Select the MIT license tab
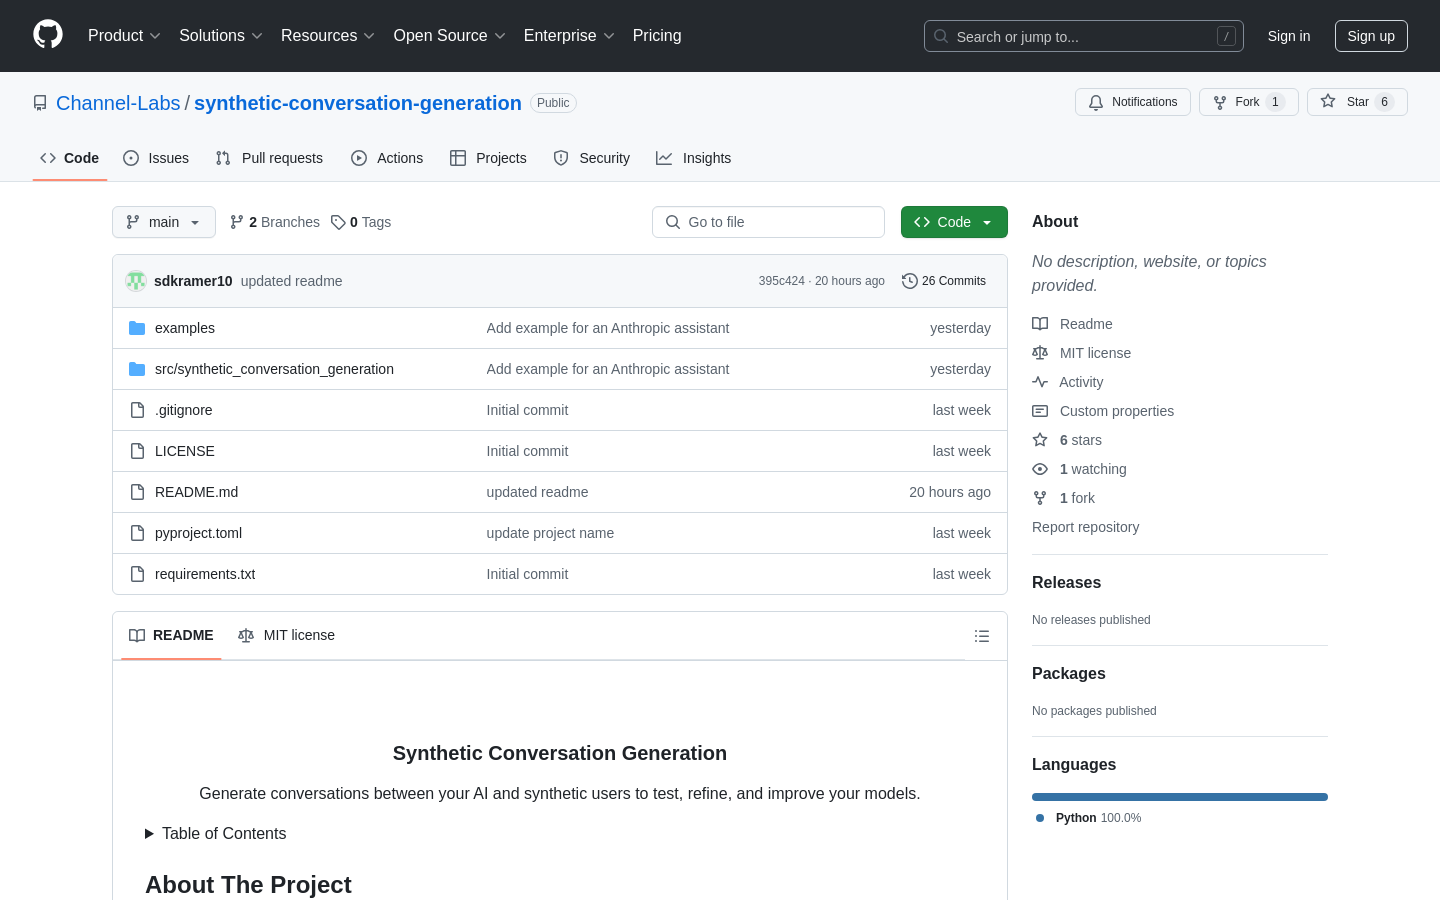 click(x=286, y=636)
